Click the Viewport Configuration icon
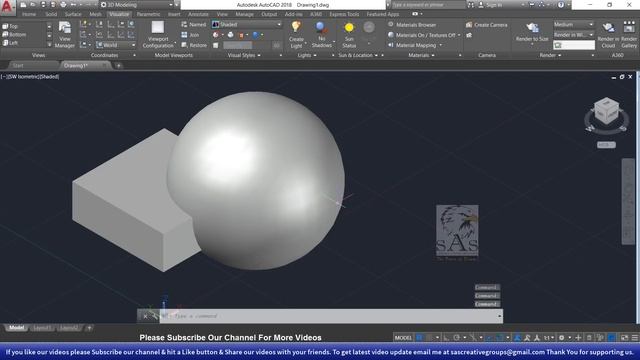 click(158, 27)
